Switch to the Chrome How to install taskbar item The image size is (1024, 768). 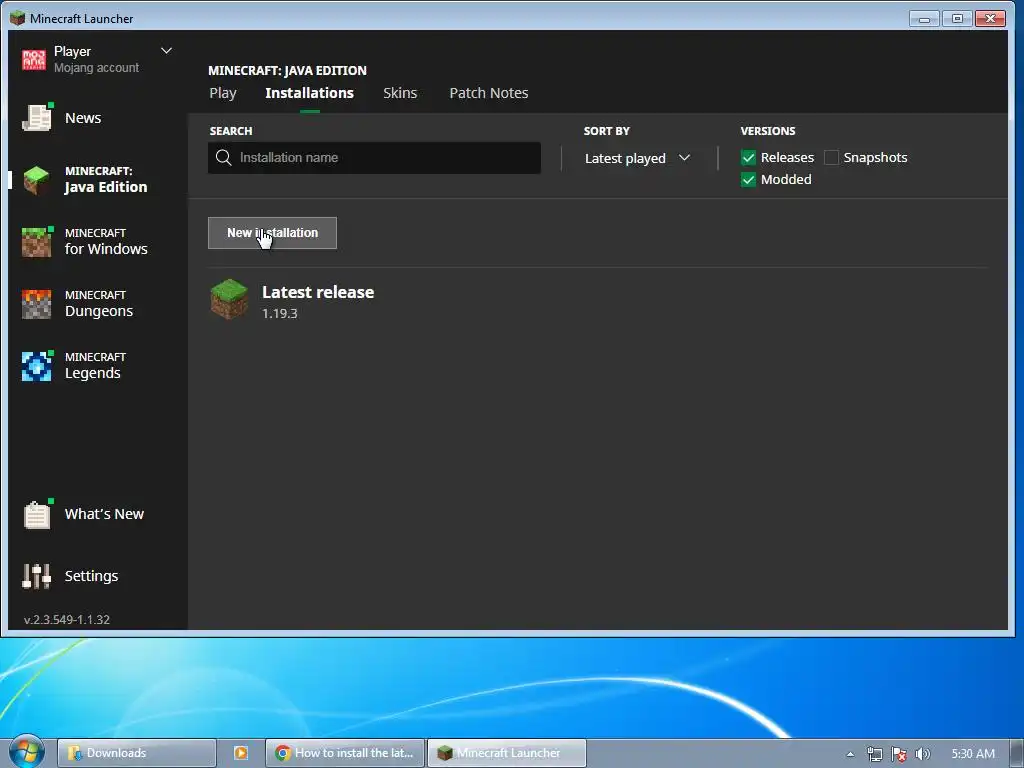(345, 753)
